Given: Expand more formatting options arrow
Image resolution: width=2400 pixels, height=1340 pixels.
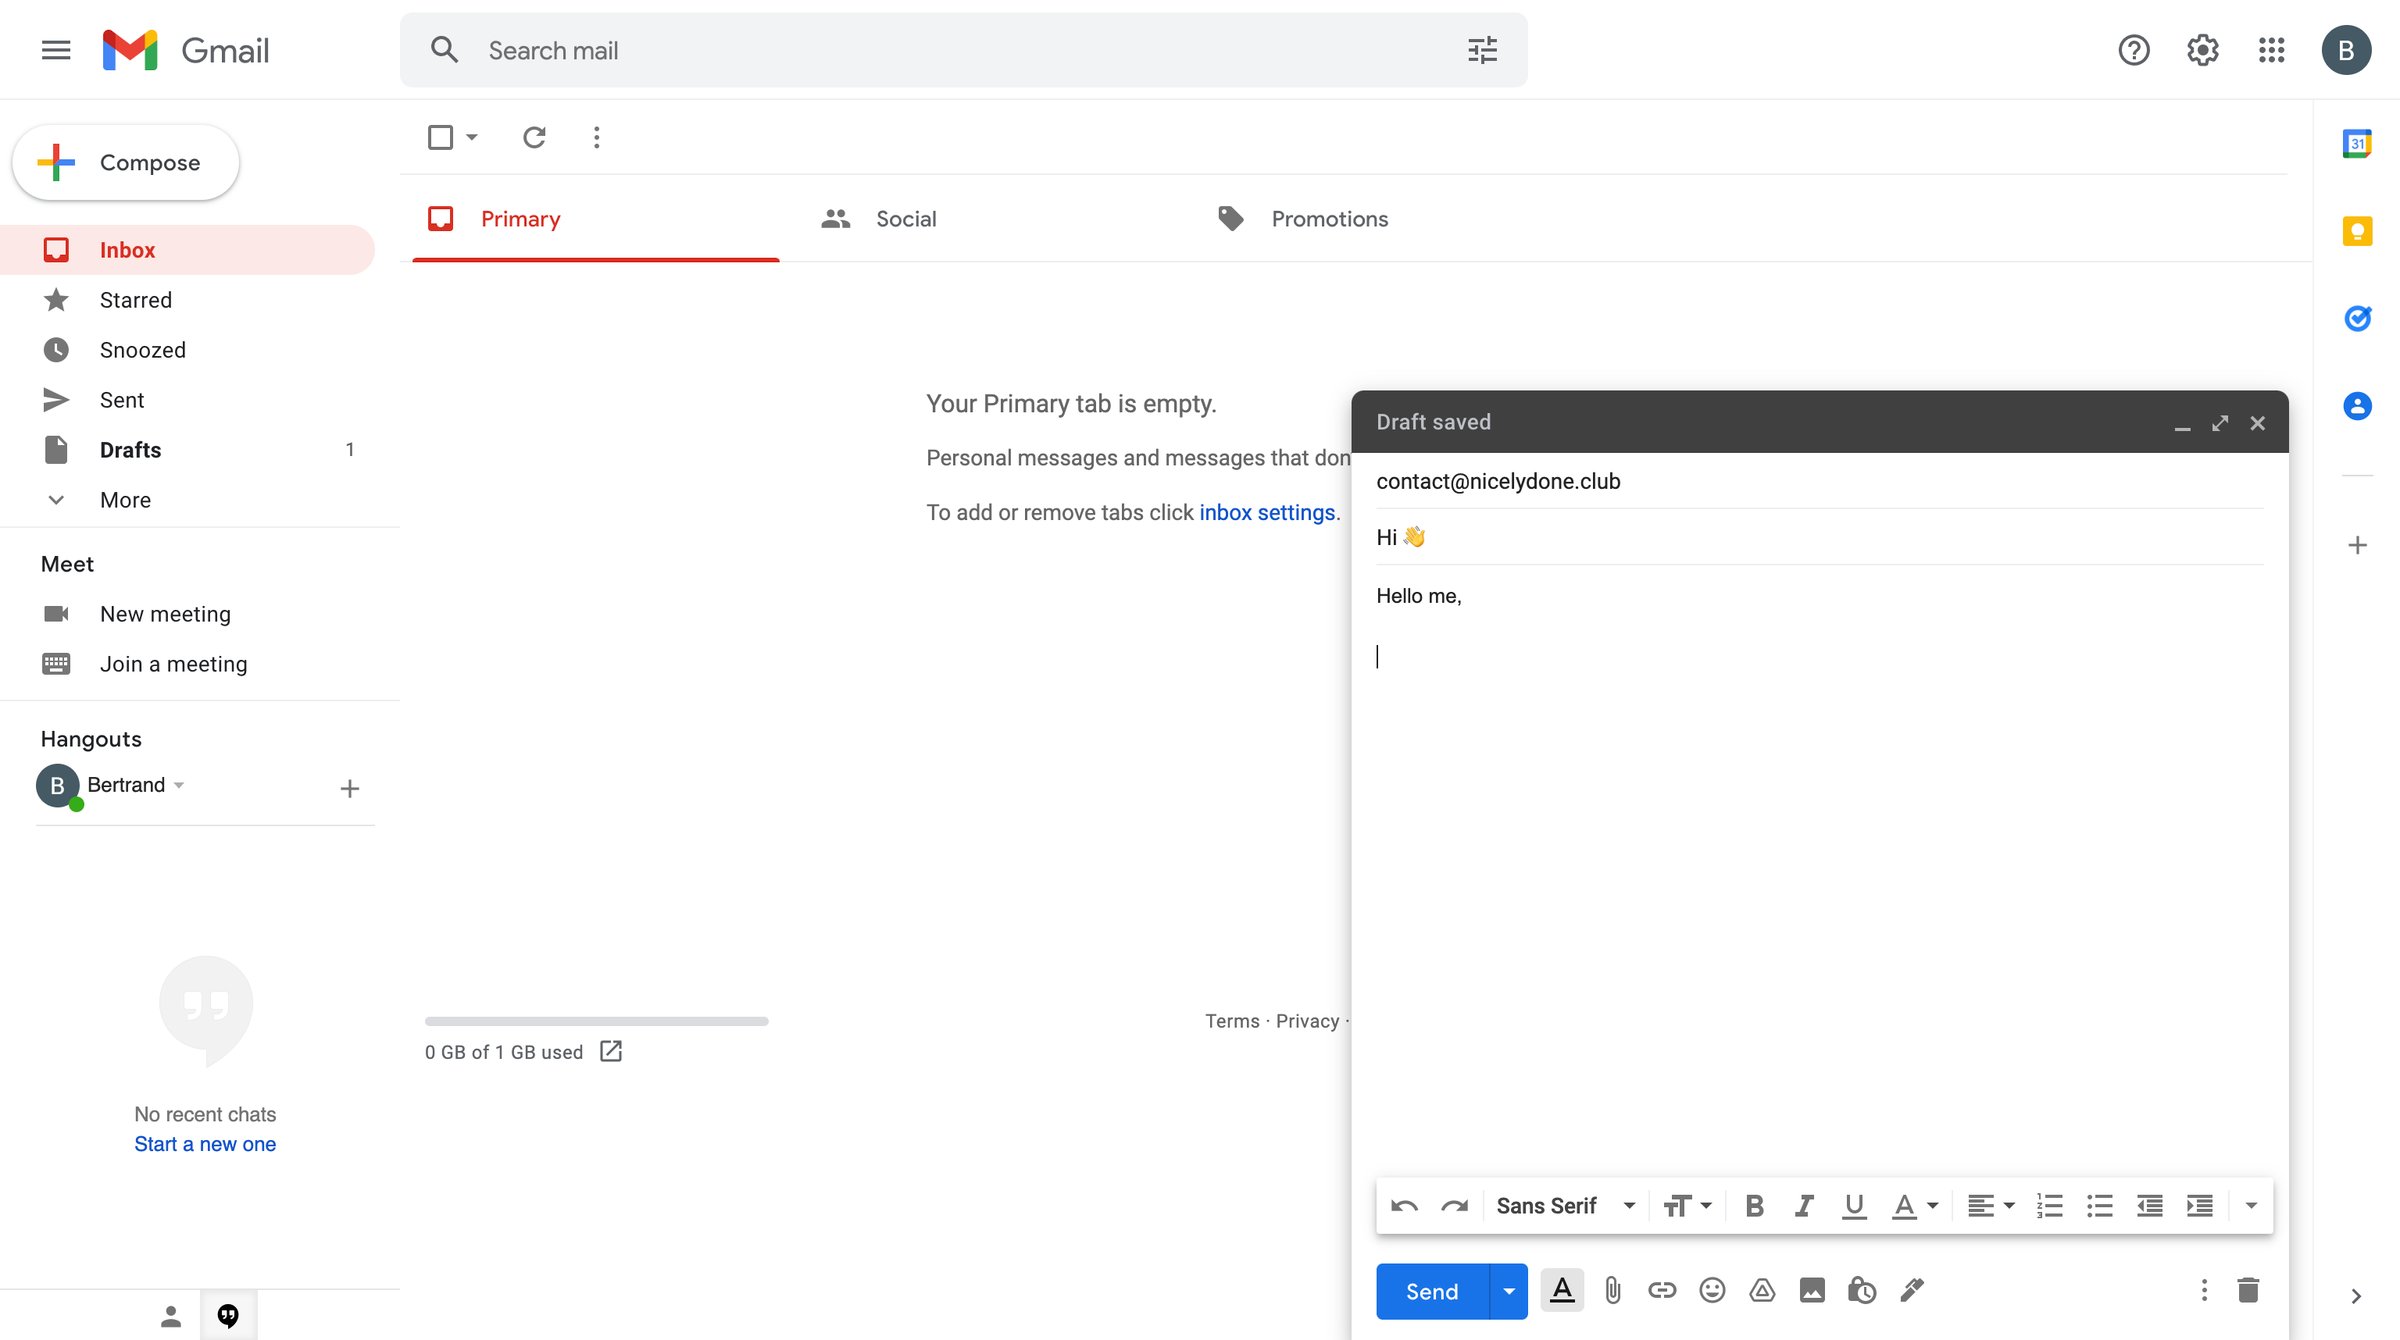Looking at the screenshot, I should (2251, 1206).
